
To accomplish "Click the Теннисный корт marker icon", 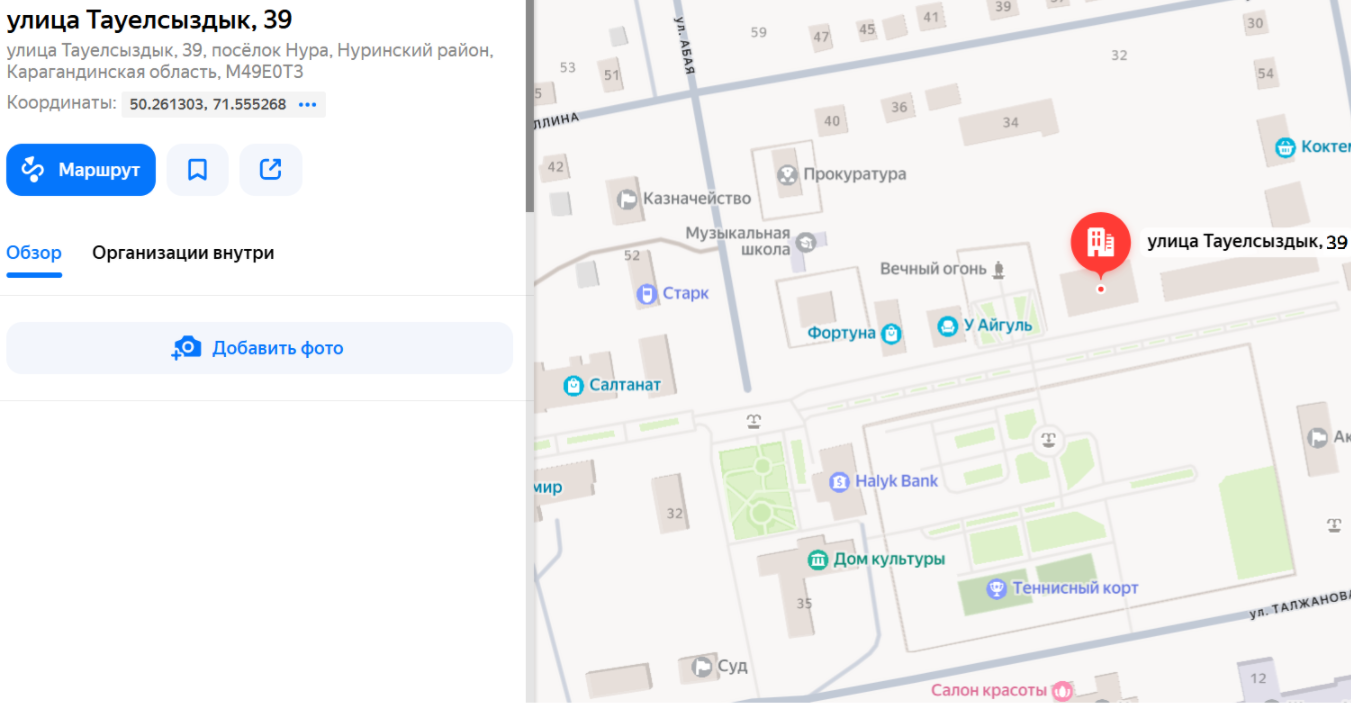I will (996, 588).
